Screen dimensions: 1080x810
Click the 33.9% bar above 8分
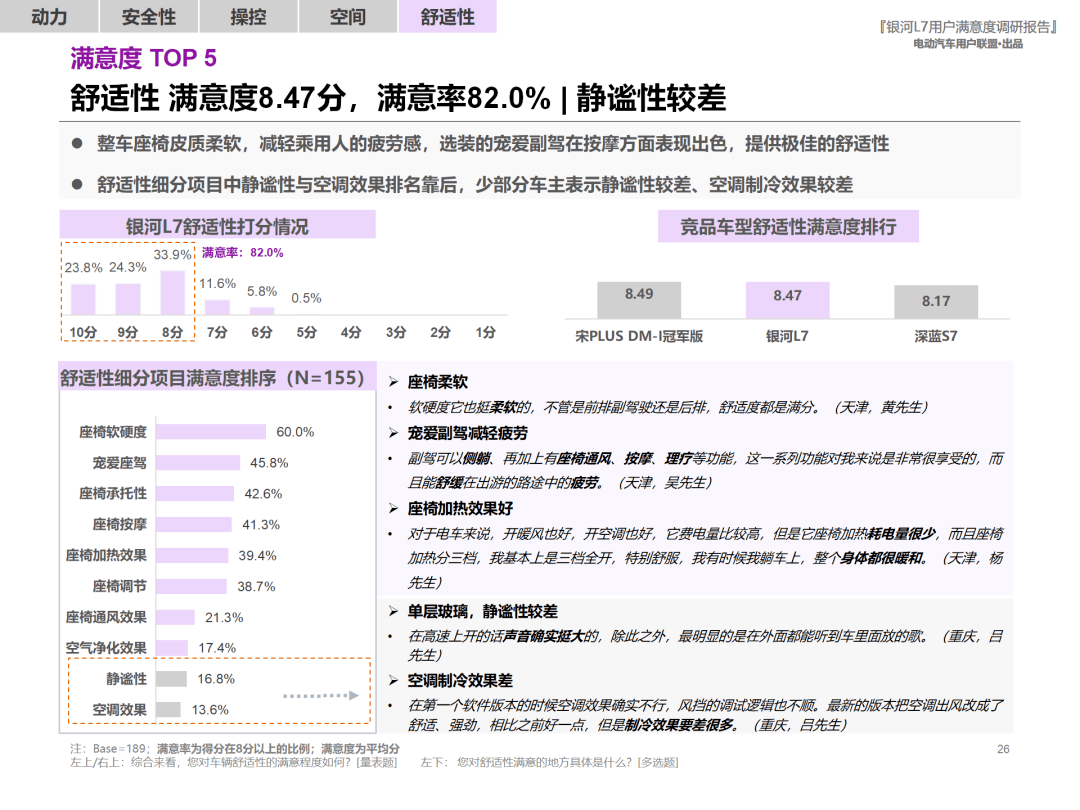click(172, 293)
